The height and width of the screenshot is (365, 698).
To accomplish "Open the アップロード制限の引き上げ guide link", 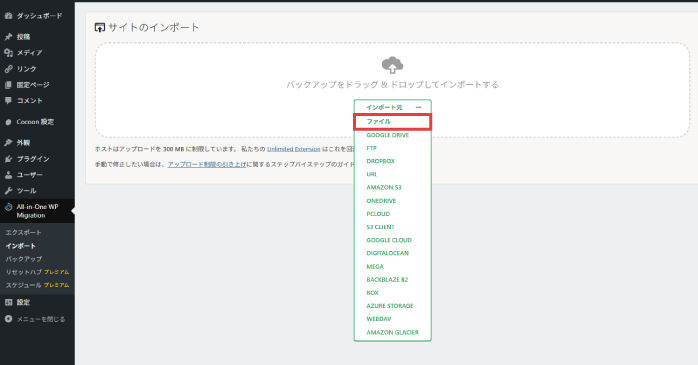I will (x=207, y=164).
